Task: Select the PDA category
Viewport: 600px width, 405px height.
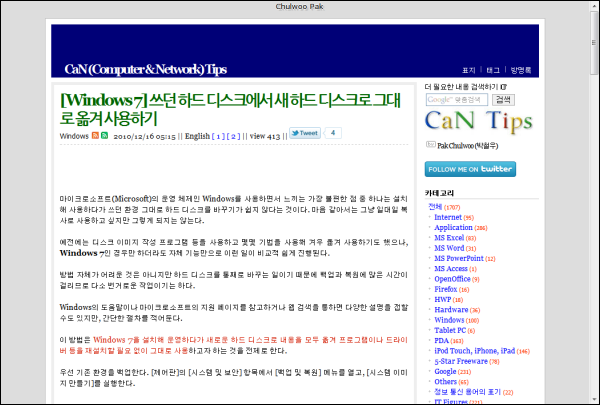Action: coord(441,340)
